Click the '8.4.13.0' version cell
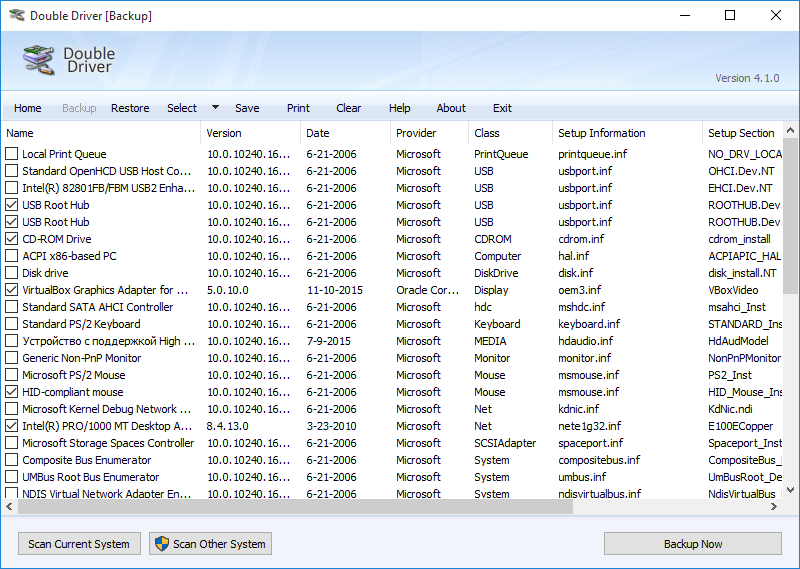Screen dimensions: 800x569 (228, 426)
